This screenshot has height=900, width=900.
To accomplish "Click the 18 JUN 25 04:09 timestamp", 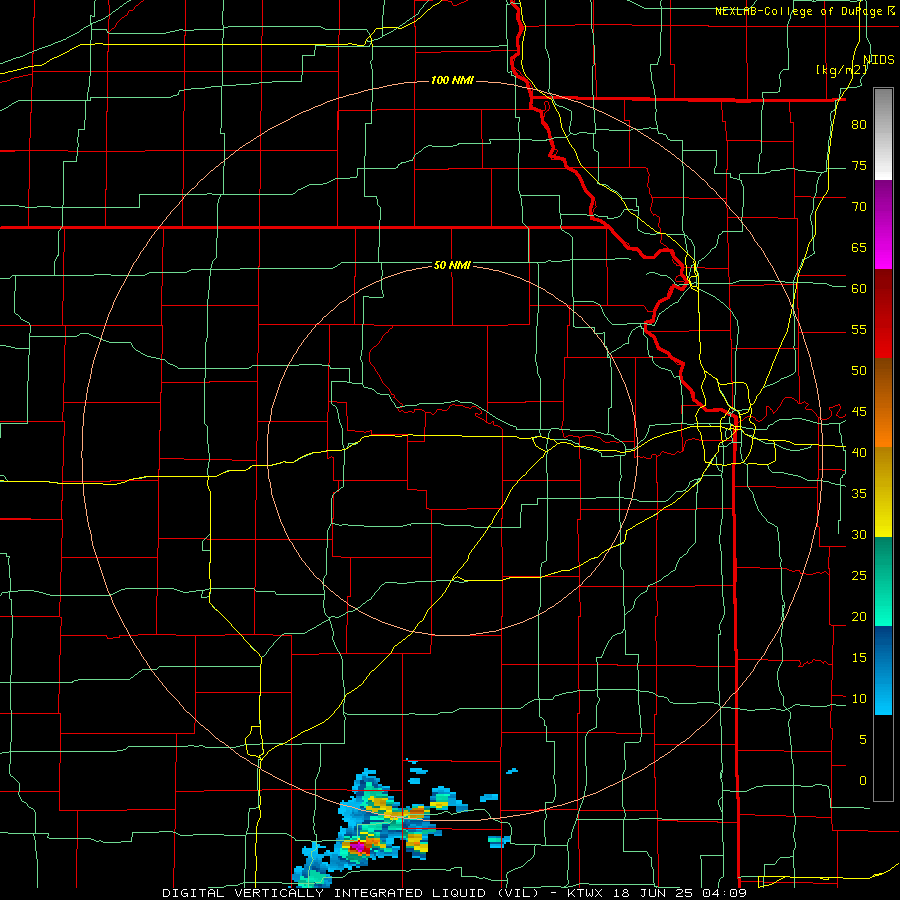I will (680, 893).
